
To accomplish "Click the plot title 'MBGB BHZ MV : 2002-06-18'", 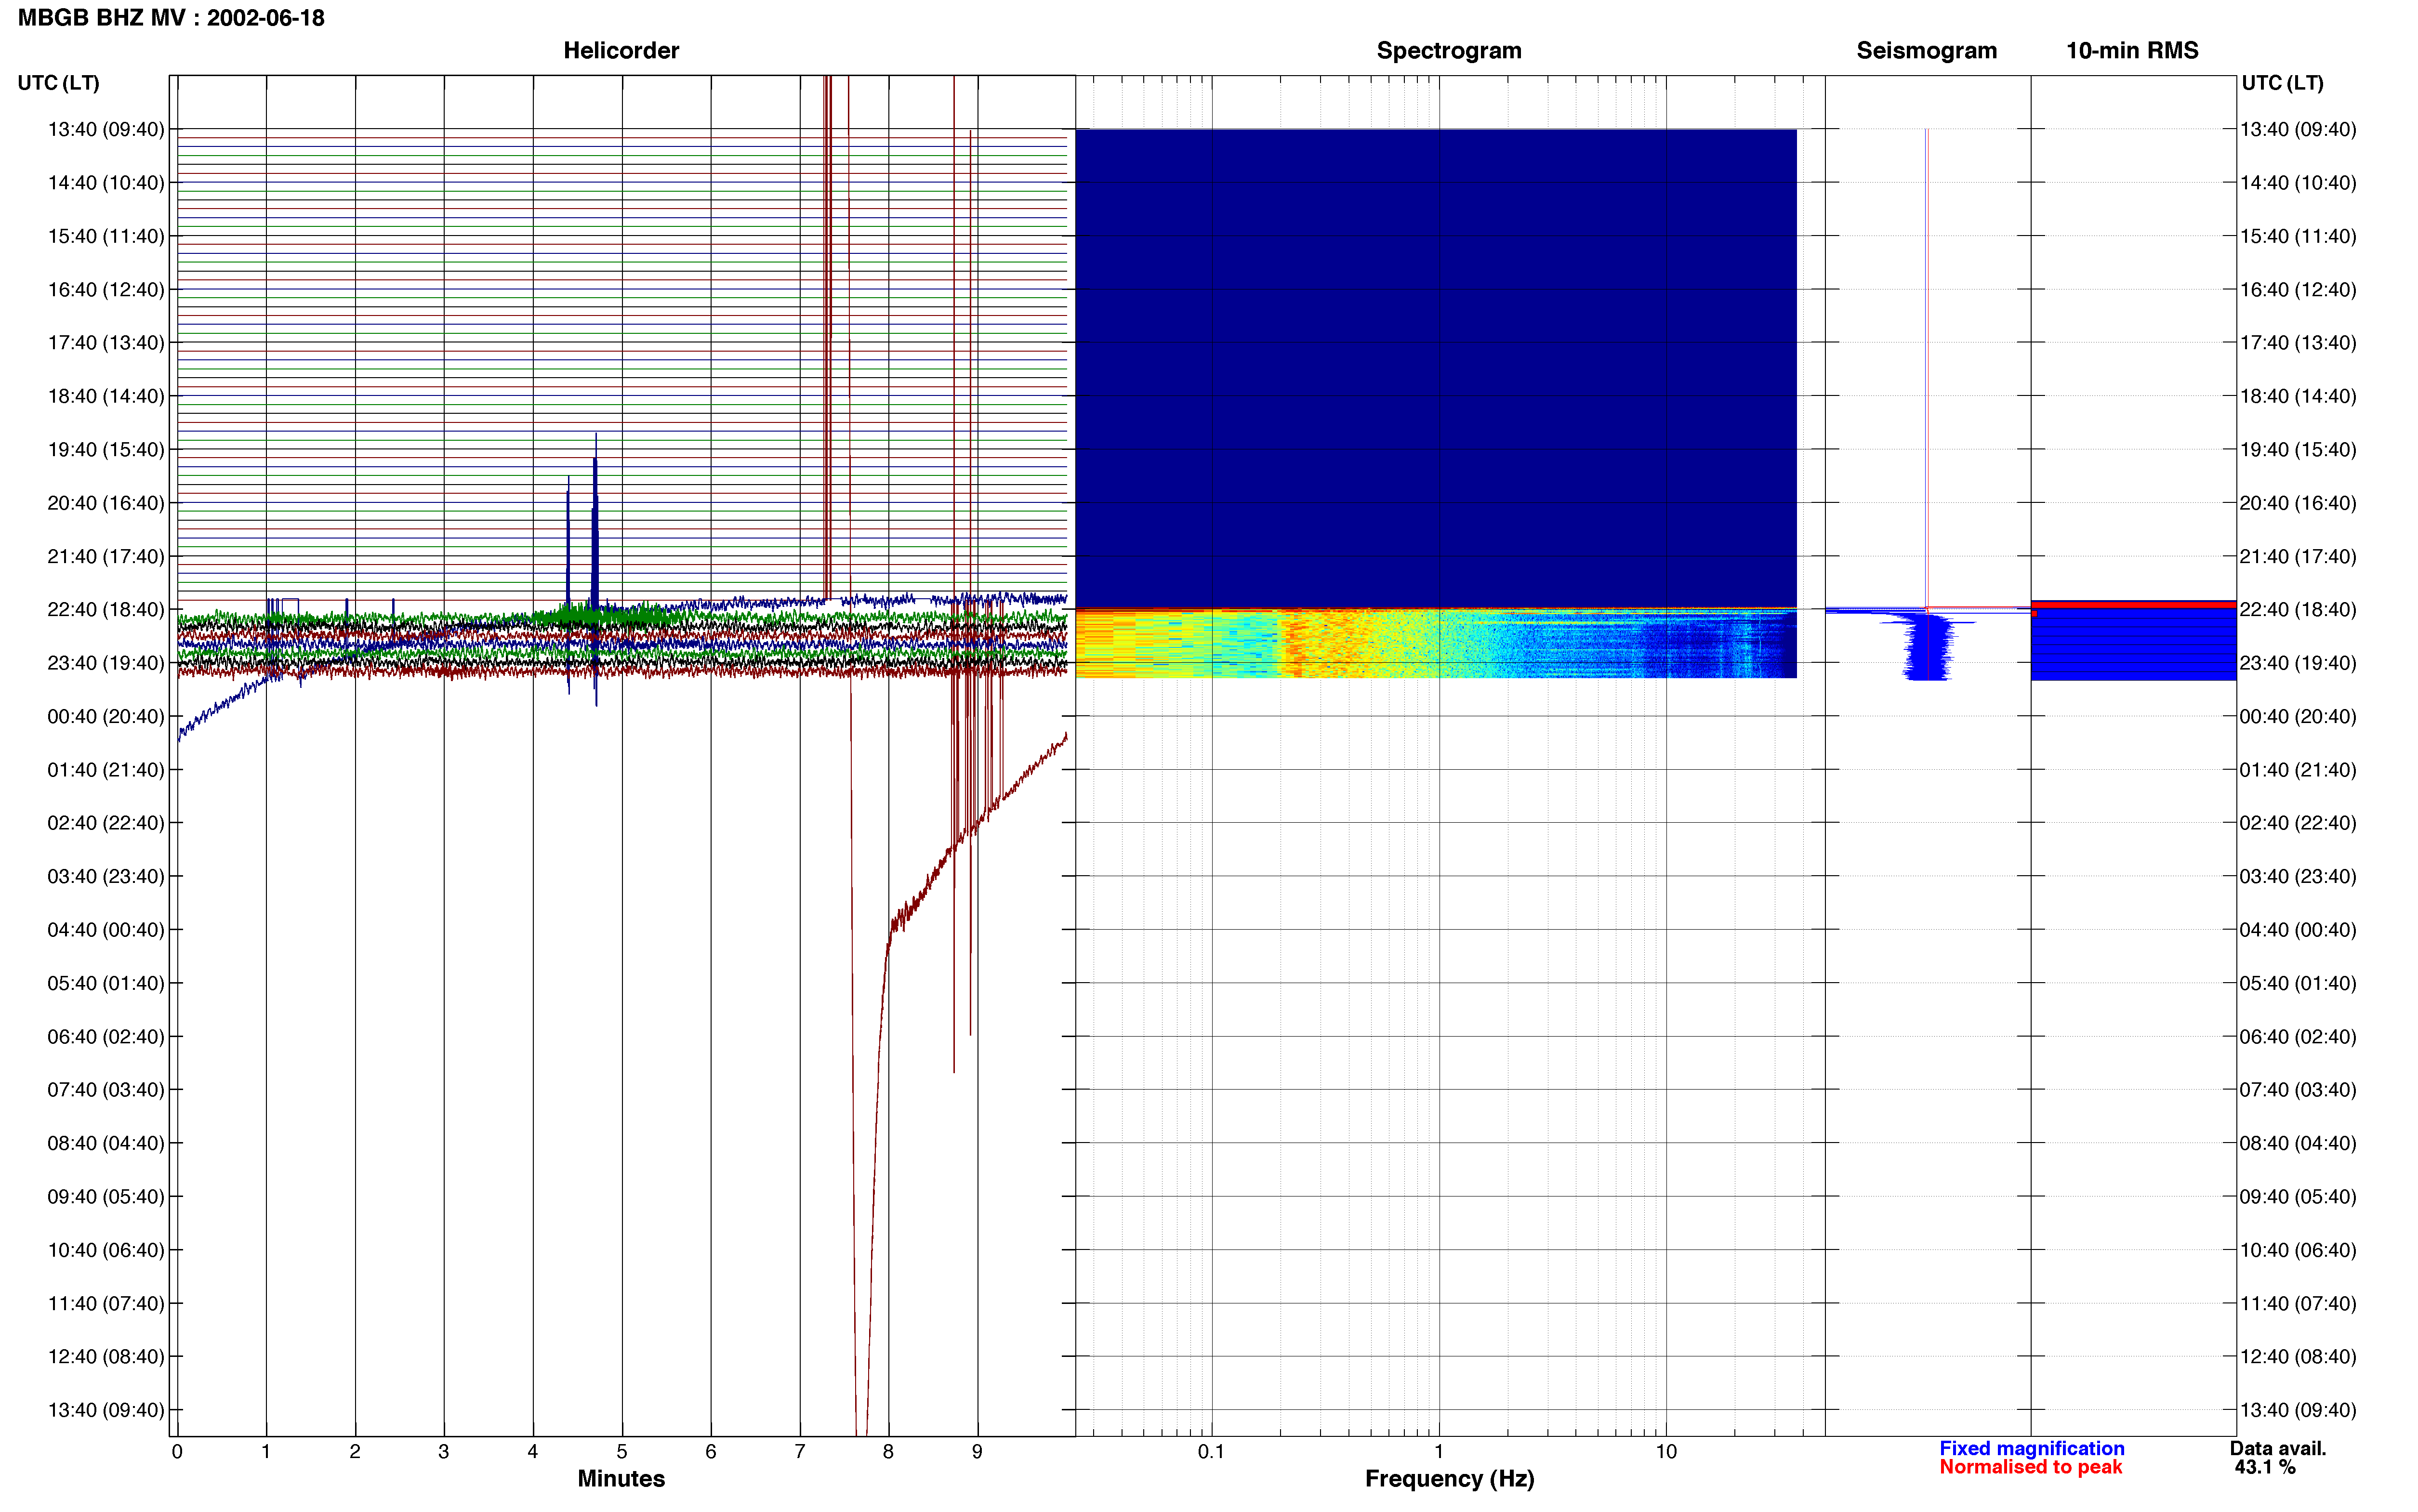I will pyautogui.click(x=171, y=18).
